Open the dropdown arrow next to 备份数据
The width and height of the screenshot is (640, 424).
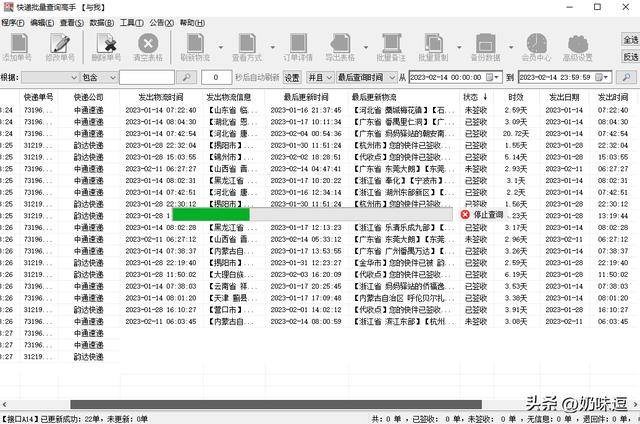511,47
